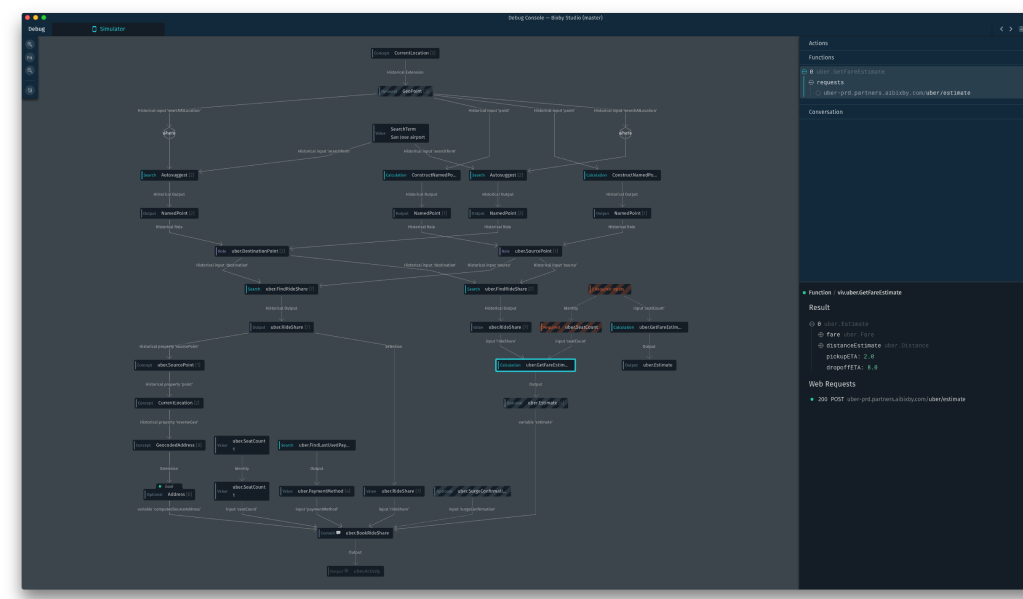Expand the fare uber.Fare property
This screenshot has width=1023, height=599.
click(821, 335)
